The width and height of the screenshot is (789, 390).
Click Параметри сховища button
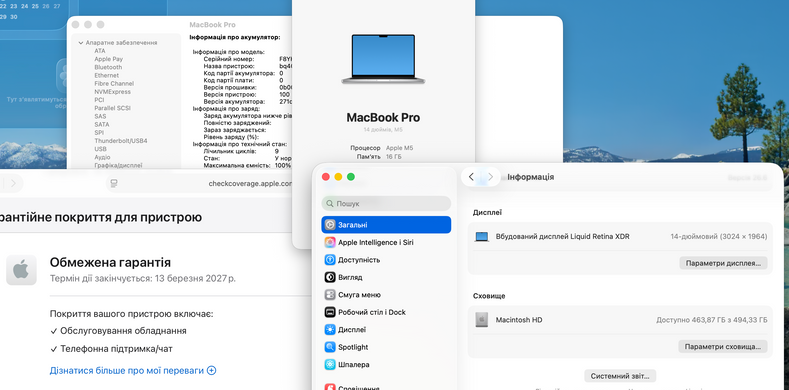(x=723, y=347)
